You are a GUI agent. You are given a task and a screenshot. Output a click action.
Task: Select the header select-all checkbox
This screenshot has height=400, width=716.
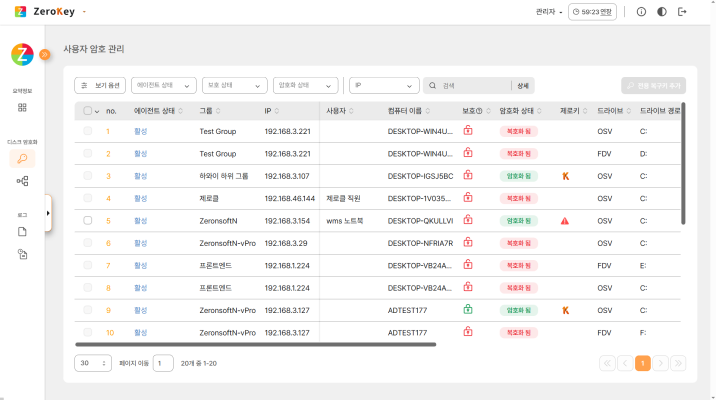[x=88, y=111]
